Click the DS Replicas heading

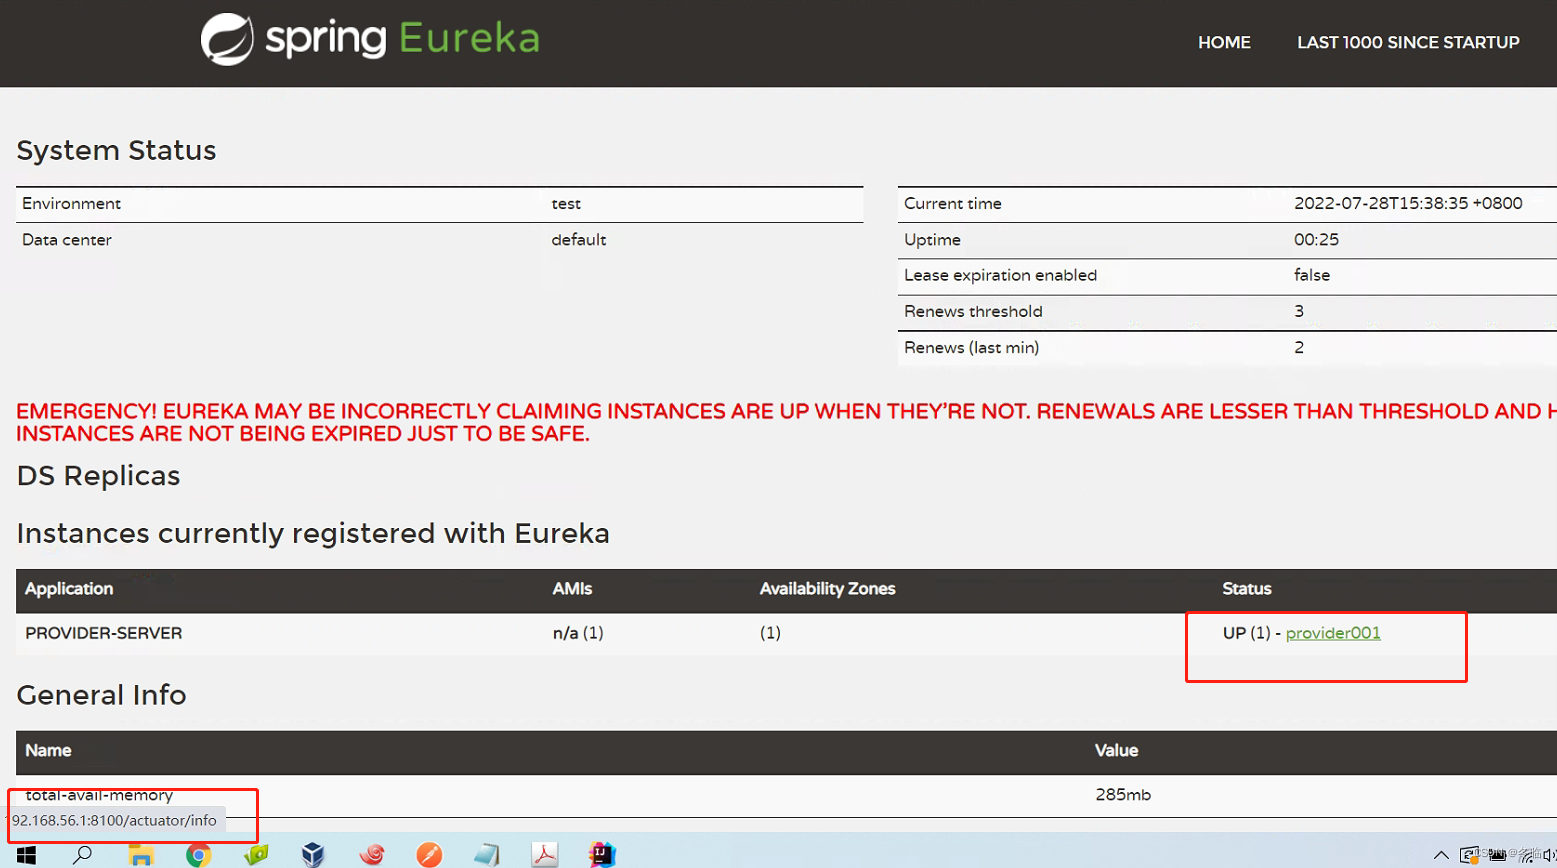pos(98,476)
